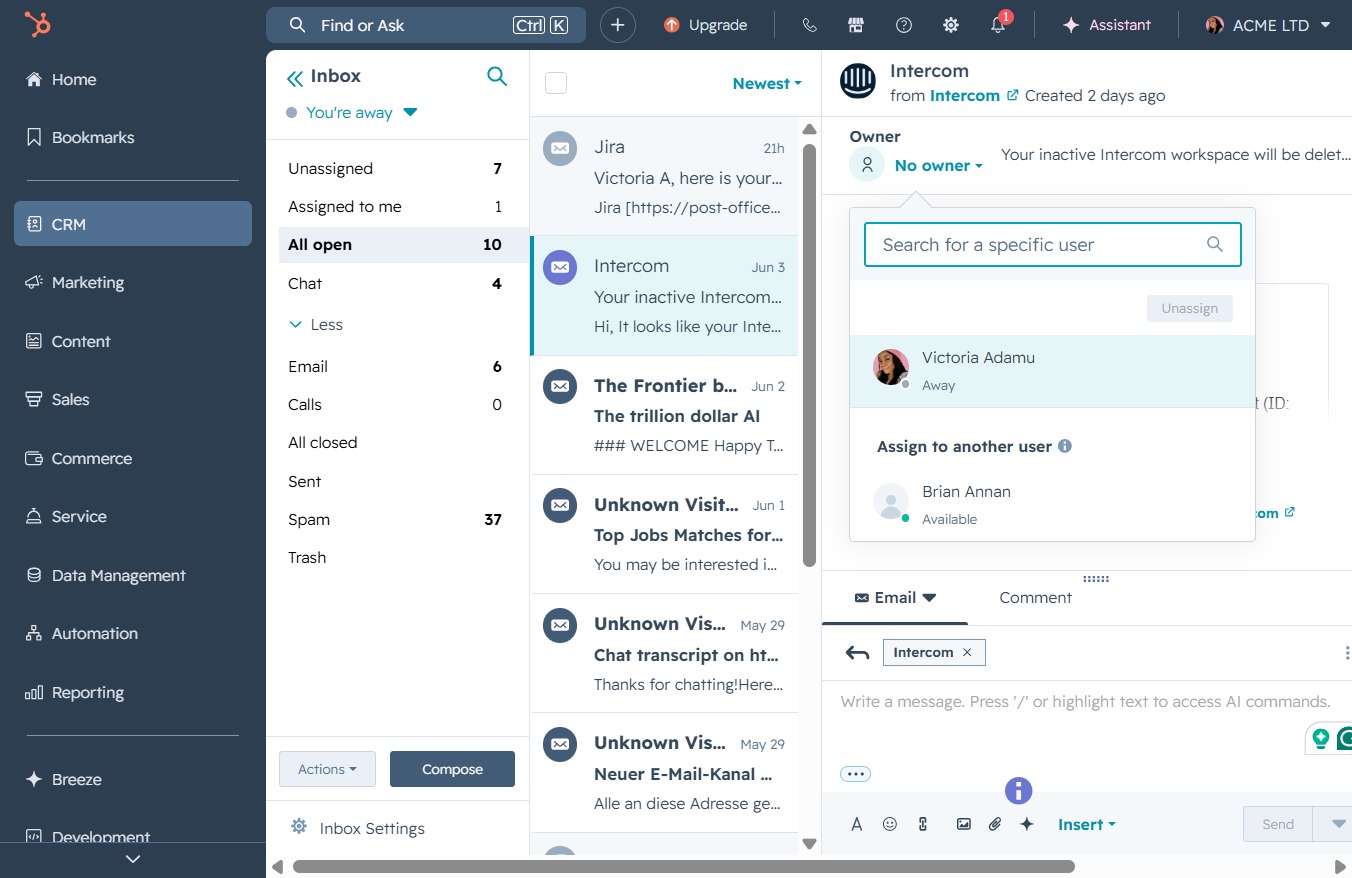Image resolution: width=1352 pixels, height=878 pixels.
Task: Open the create new plus button
Action: [618, 25]
